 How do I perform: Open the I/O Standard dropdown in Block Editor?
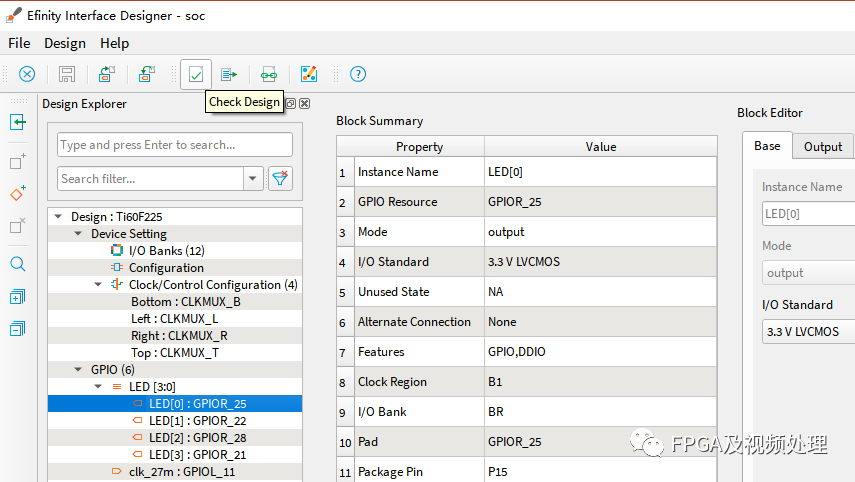[808, 331]
